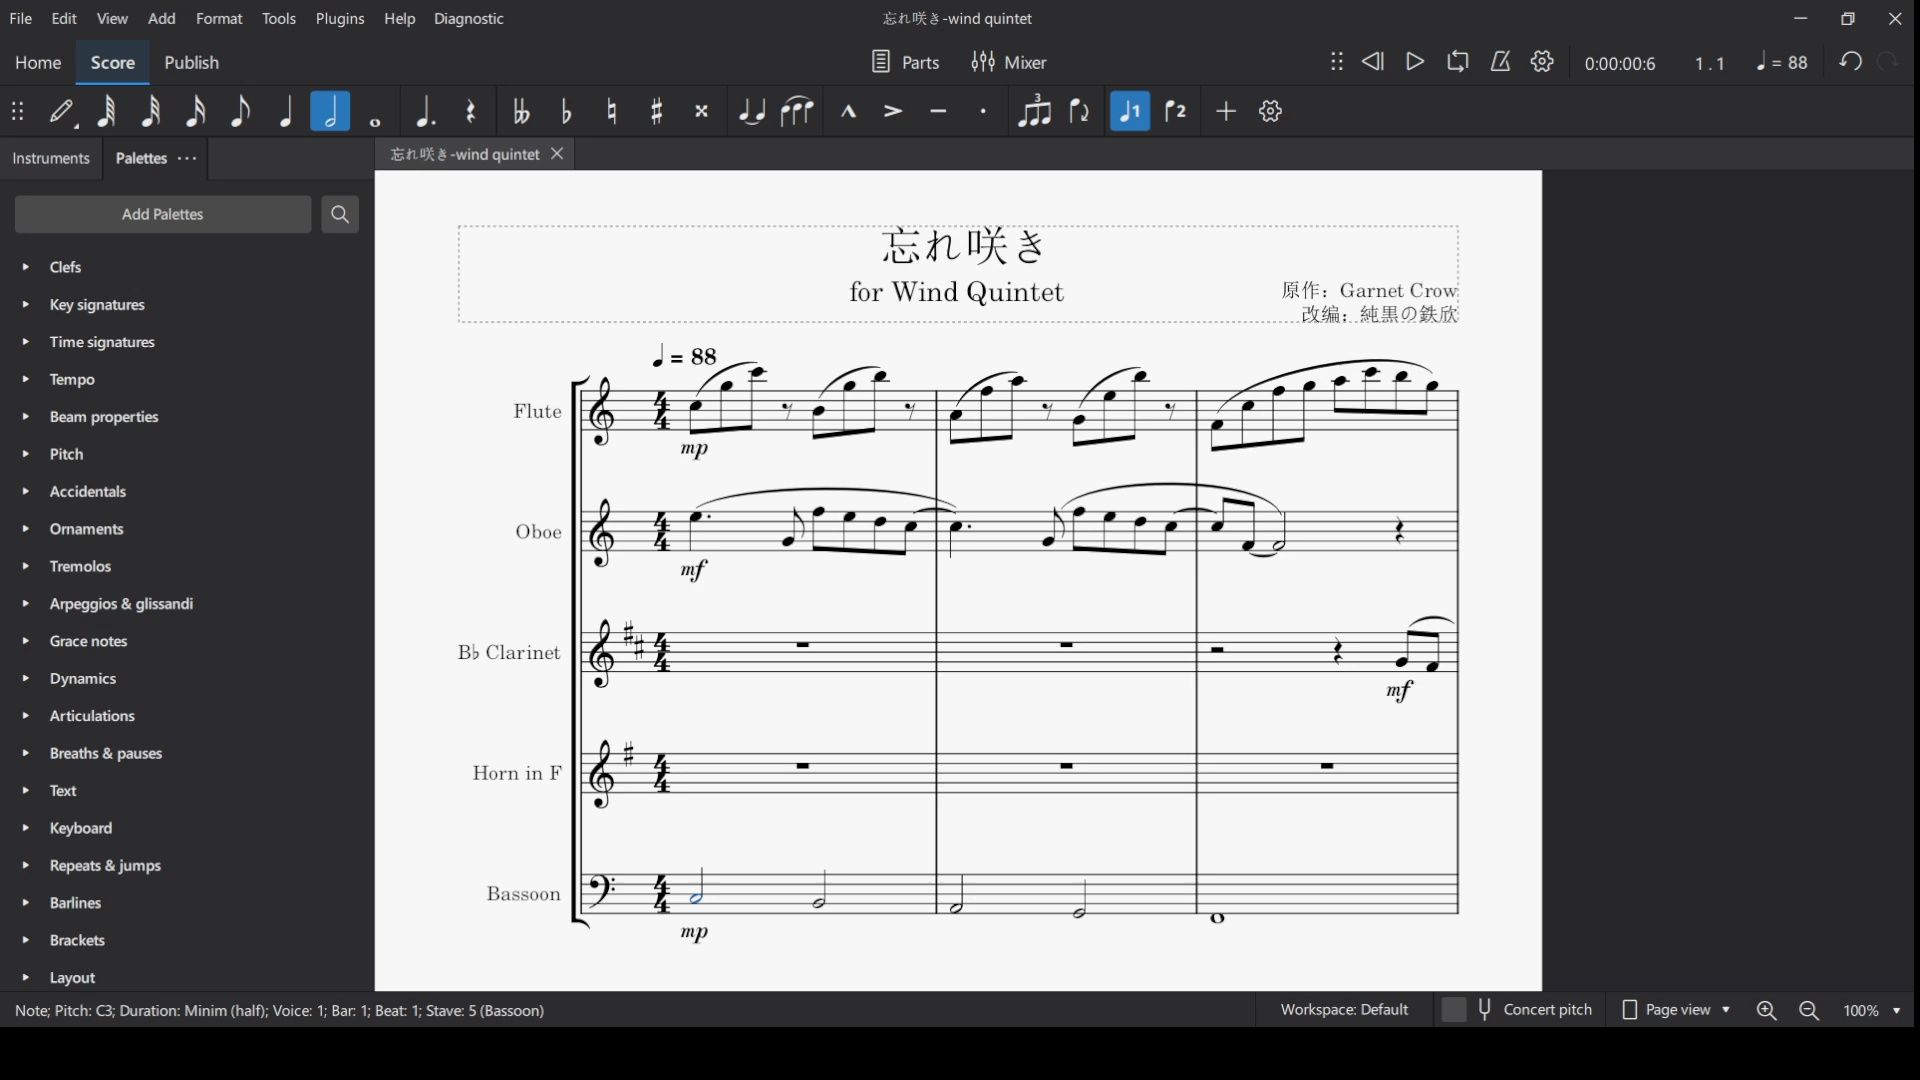Open playback settings gear
The height and width of the screenshot is (1080, 1920).
1543,62
